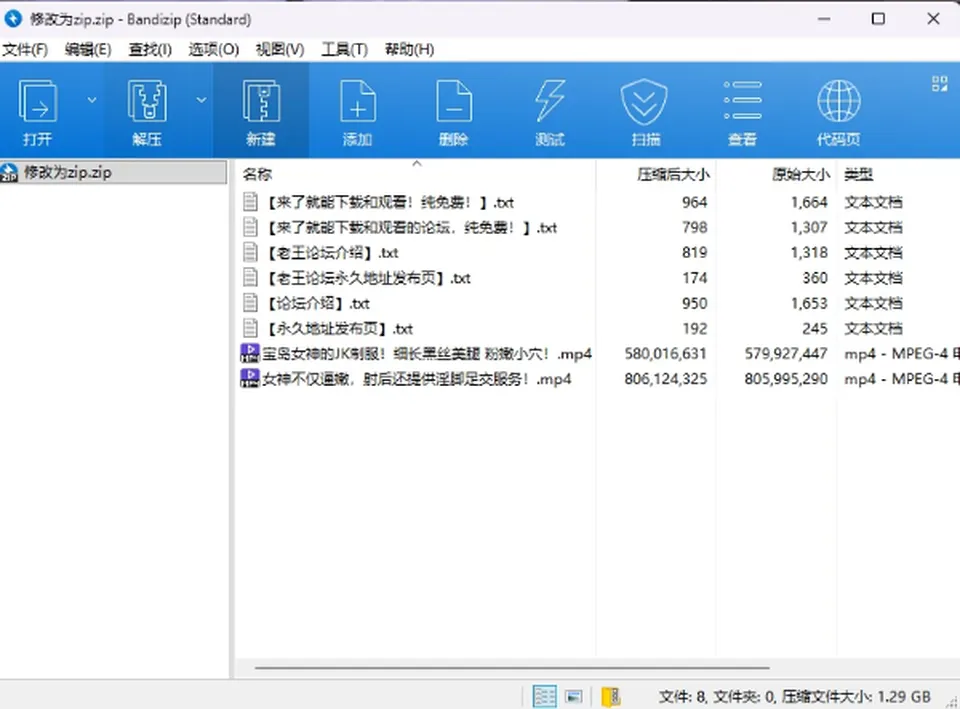
Task: Click the video icon of the 806,124,325 mp4 row
Action: 250,378
